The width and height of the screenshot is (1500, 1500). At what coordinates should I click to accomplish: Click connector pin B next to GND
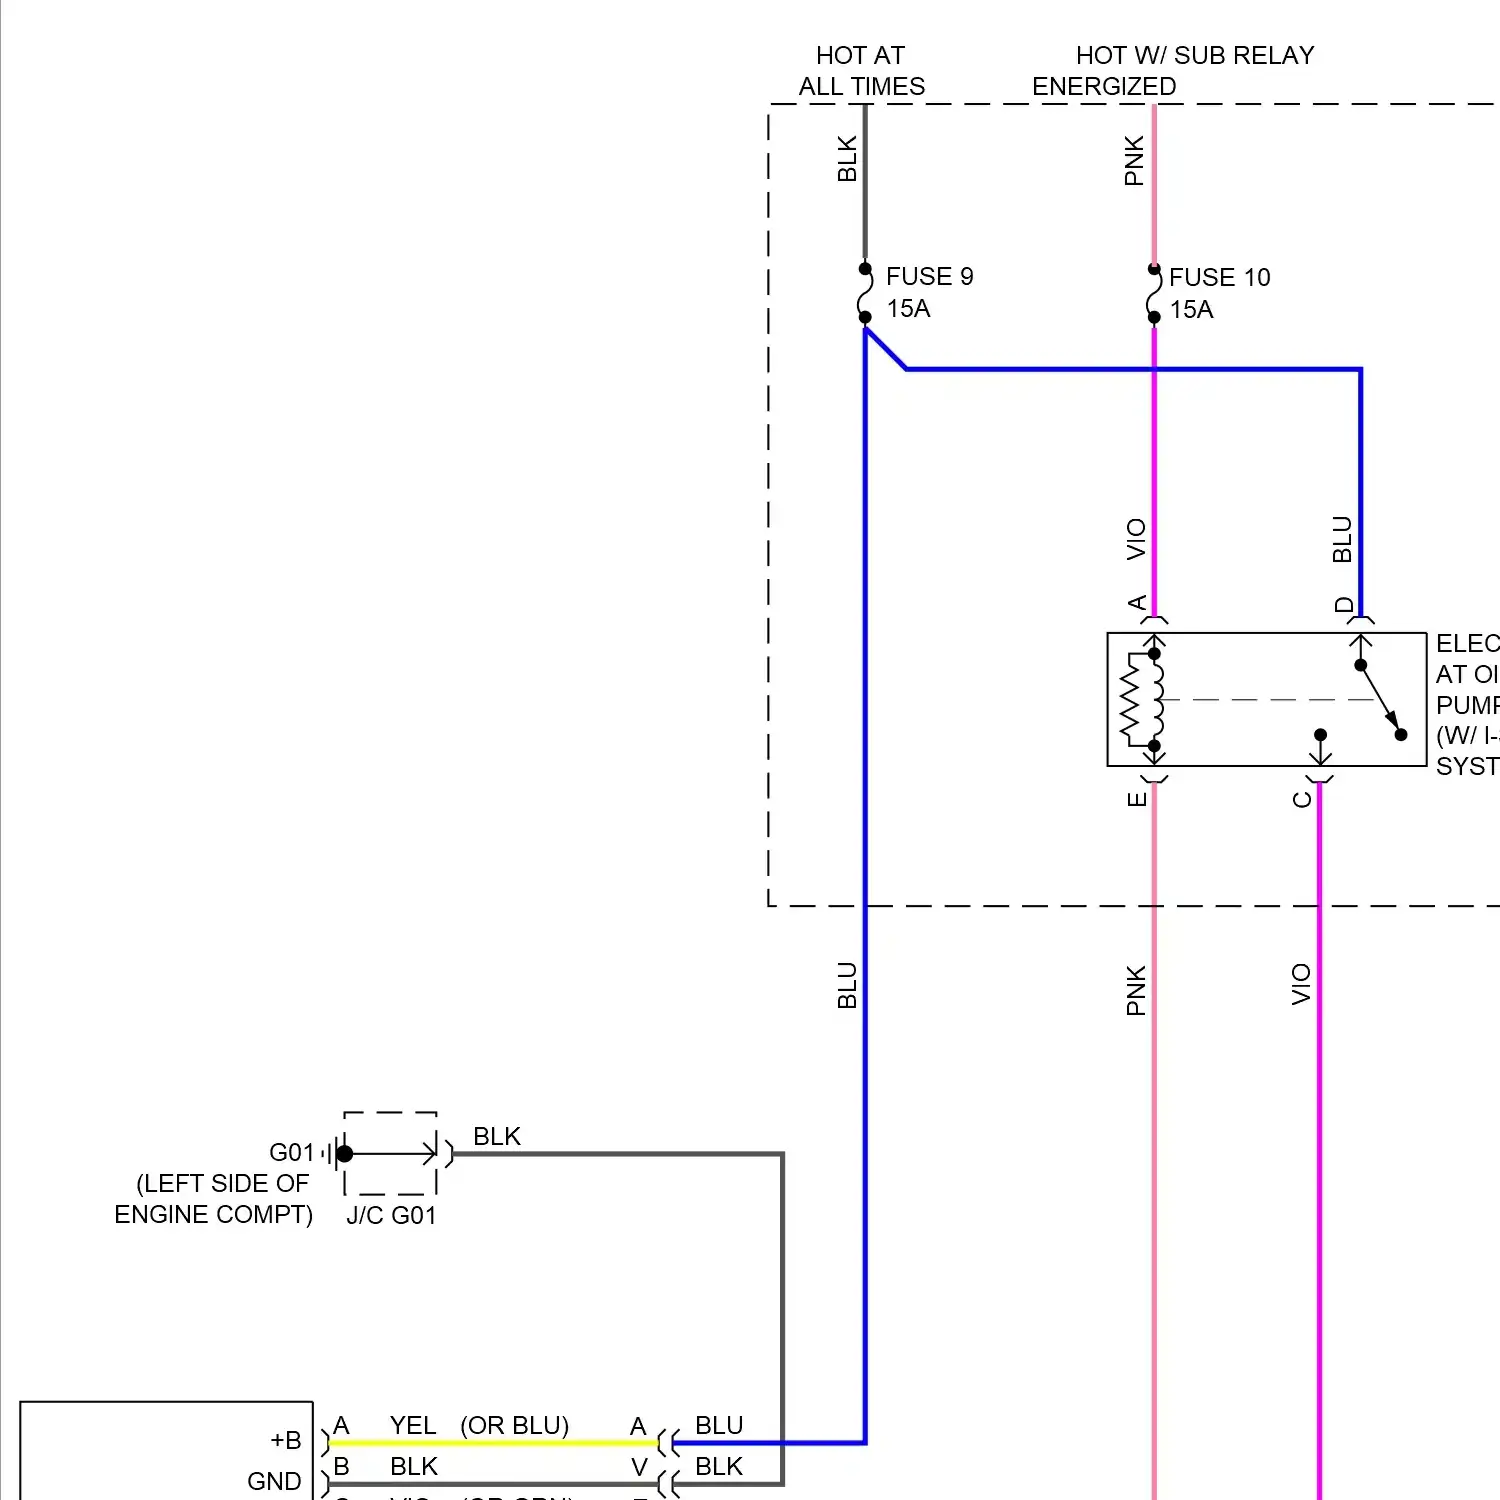coord(341,1466)
